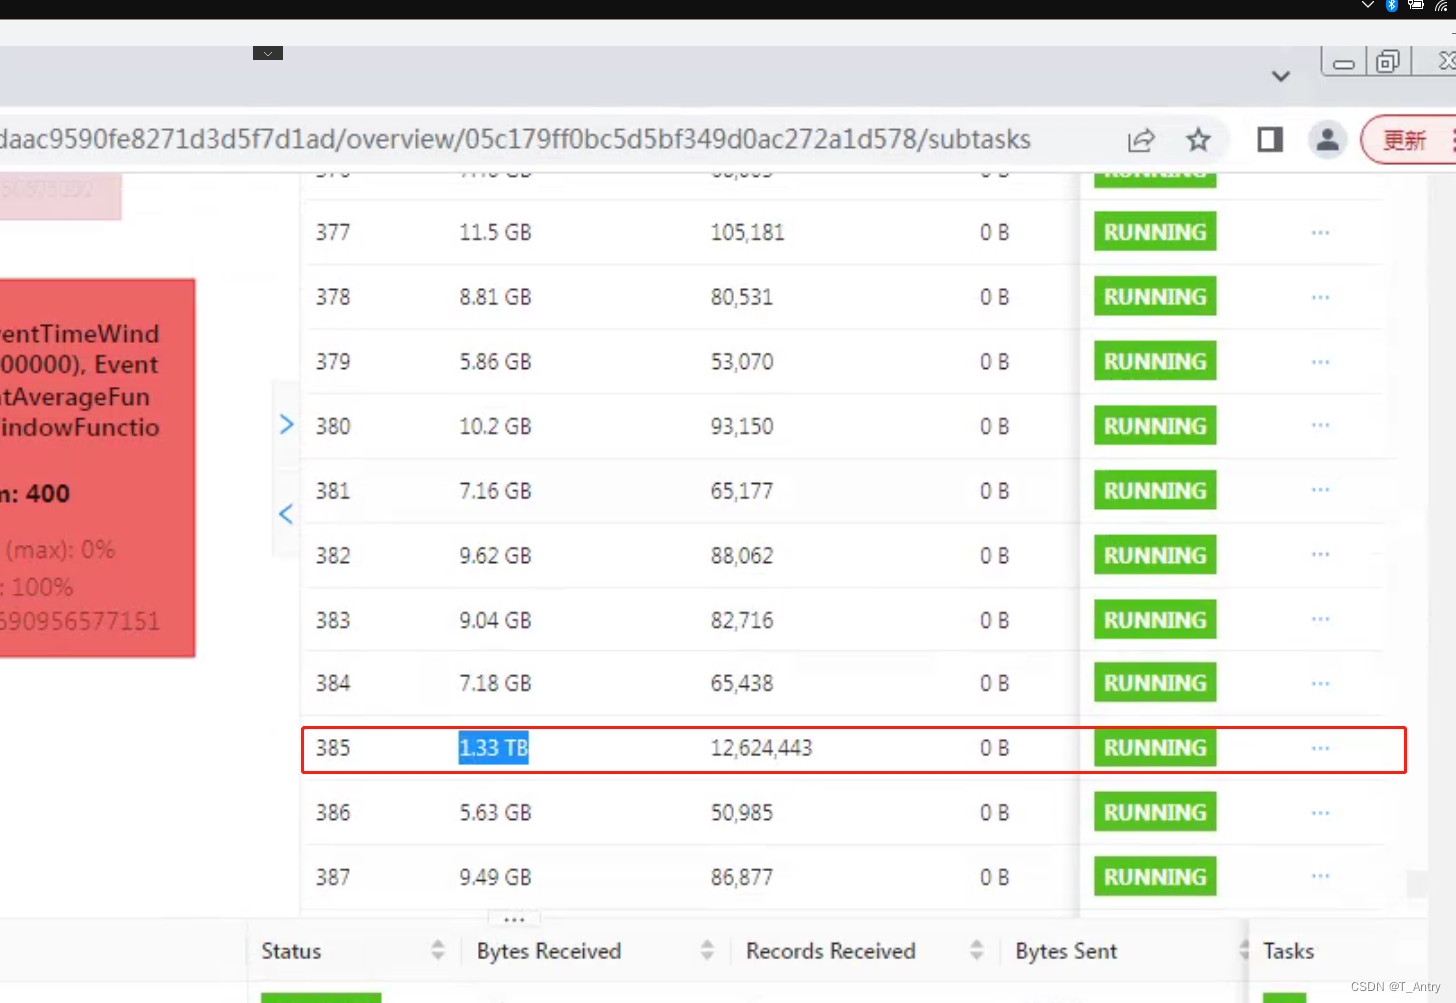Click the small dark dropdown tab above the toolbar
The image size is (1456, 1003).
[268, 53]
